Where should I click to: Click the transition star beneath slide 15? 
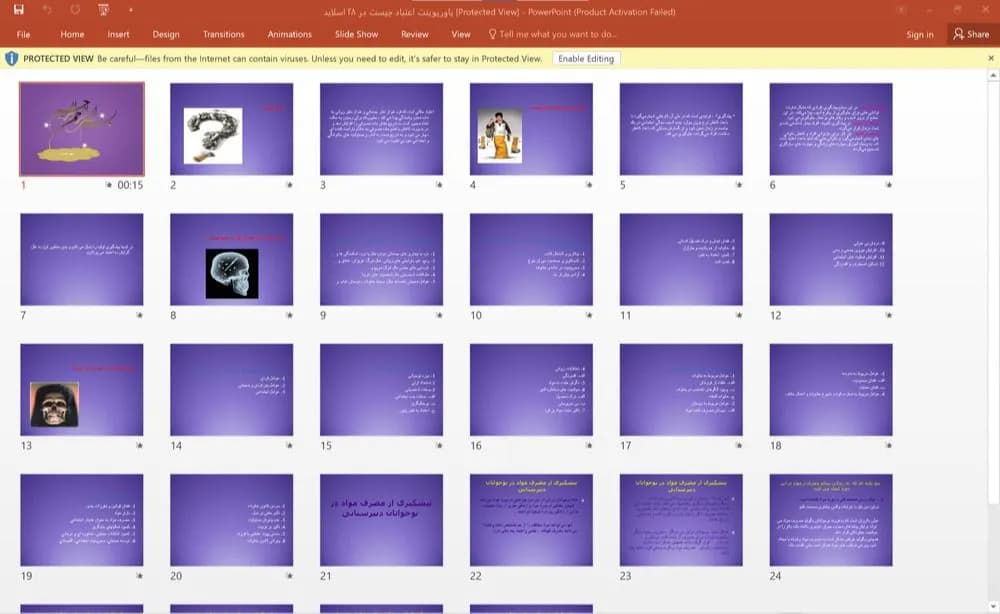coord(439,446)
